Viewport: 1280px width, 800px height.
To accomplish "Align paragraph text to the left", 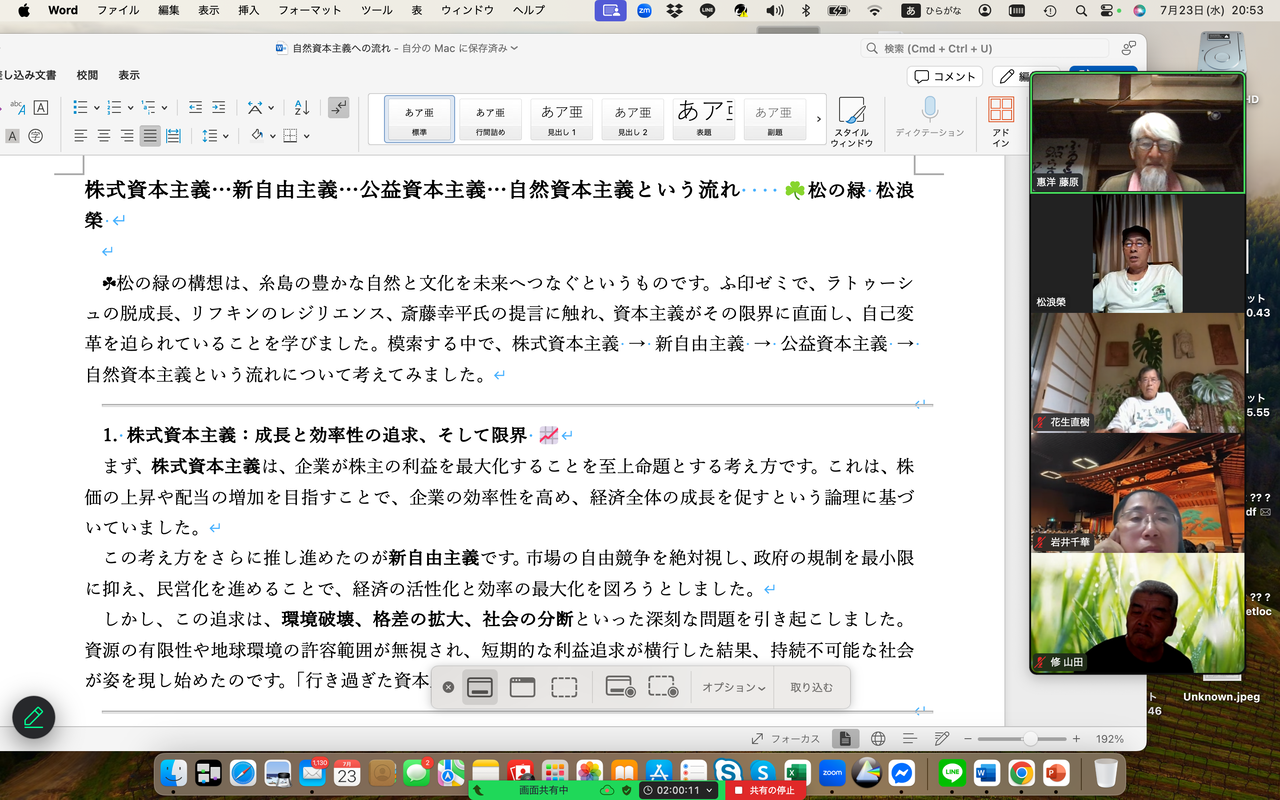I will pos(80,136).
